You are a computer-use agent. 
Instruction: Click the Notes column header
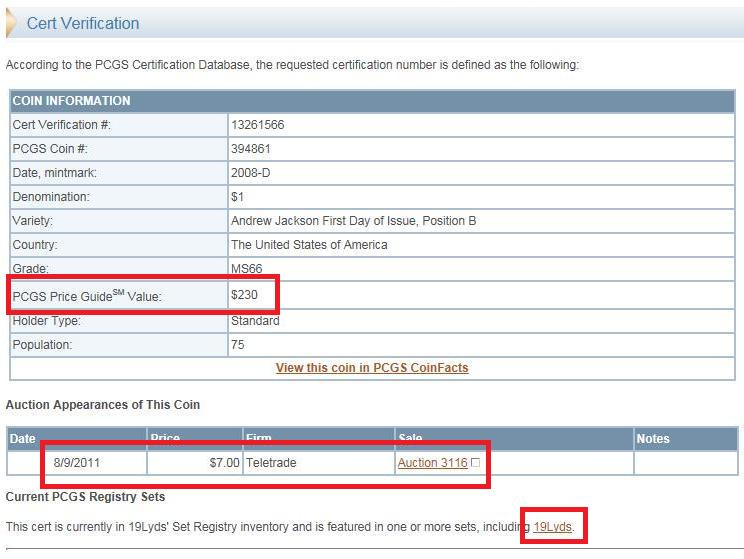(653, 439)
